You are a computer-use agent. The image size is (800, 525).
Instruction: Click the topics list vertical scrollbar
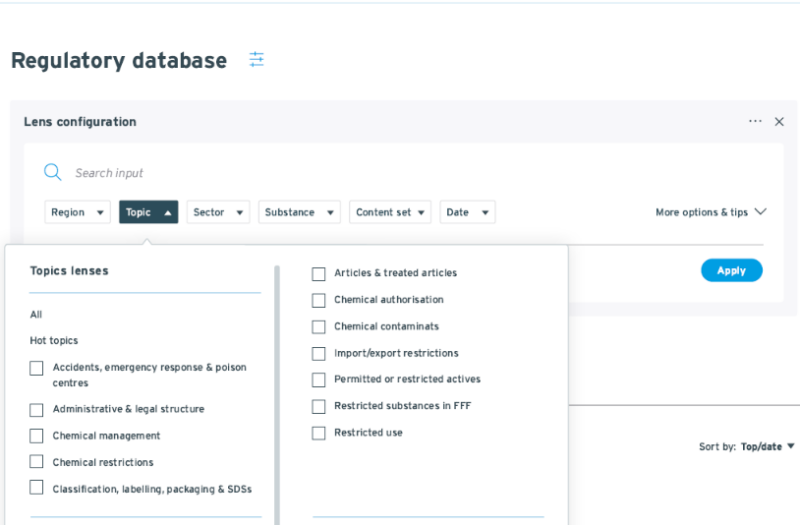pyautogui.click(x=277, y=395)
